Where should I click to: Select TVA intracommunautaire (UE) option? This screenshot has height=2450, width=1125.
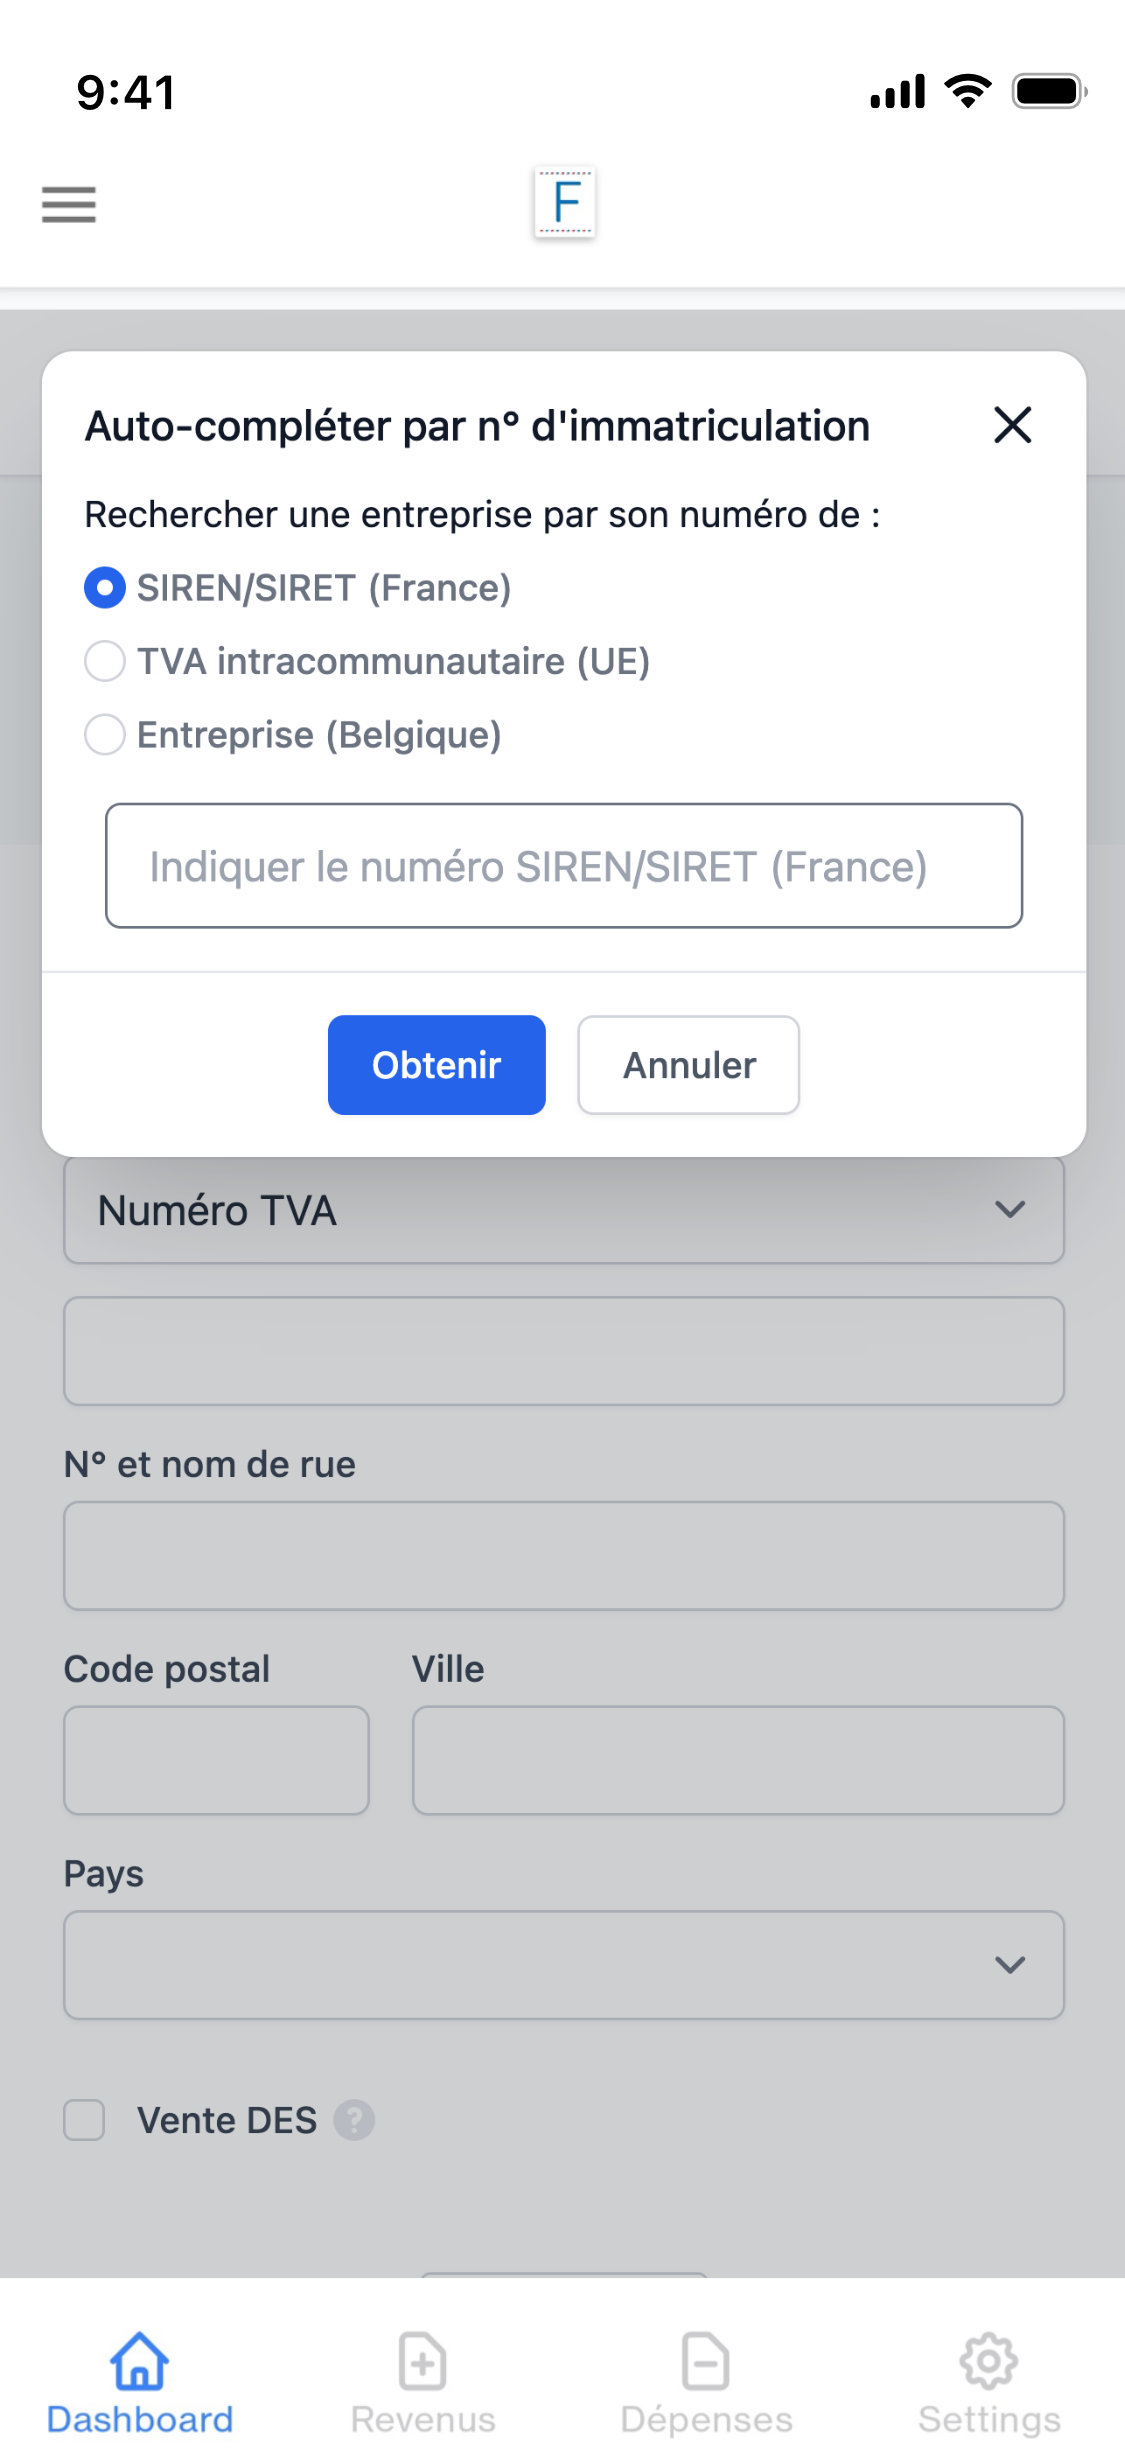pos(105,661)
